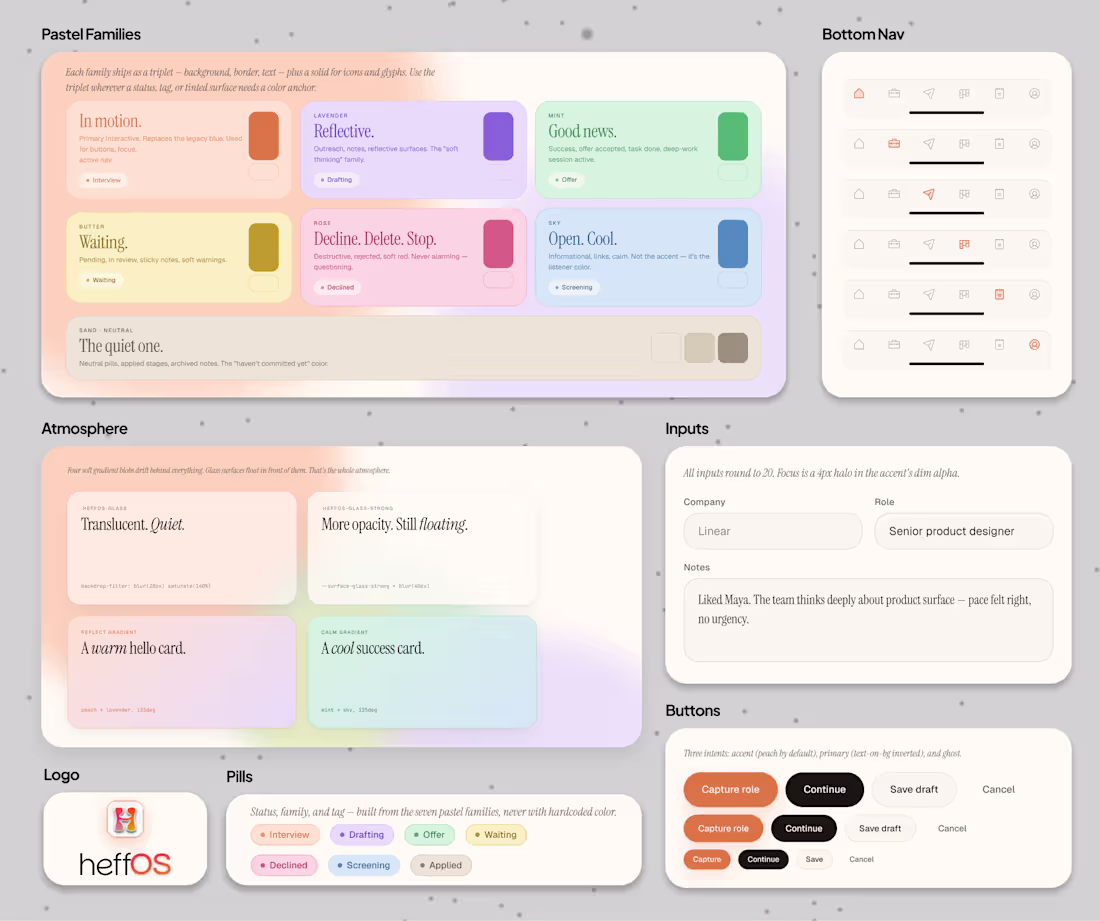Viewport: 1100px width, 921px height.
Task: Select the Screening pill in the Pills panel
Action: click(363, 866)
